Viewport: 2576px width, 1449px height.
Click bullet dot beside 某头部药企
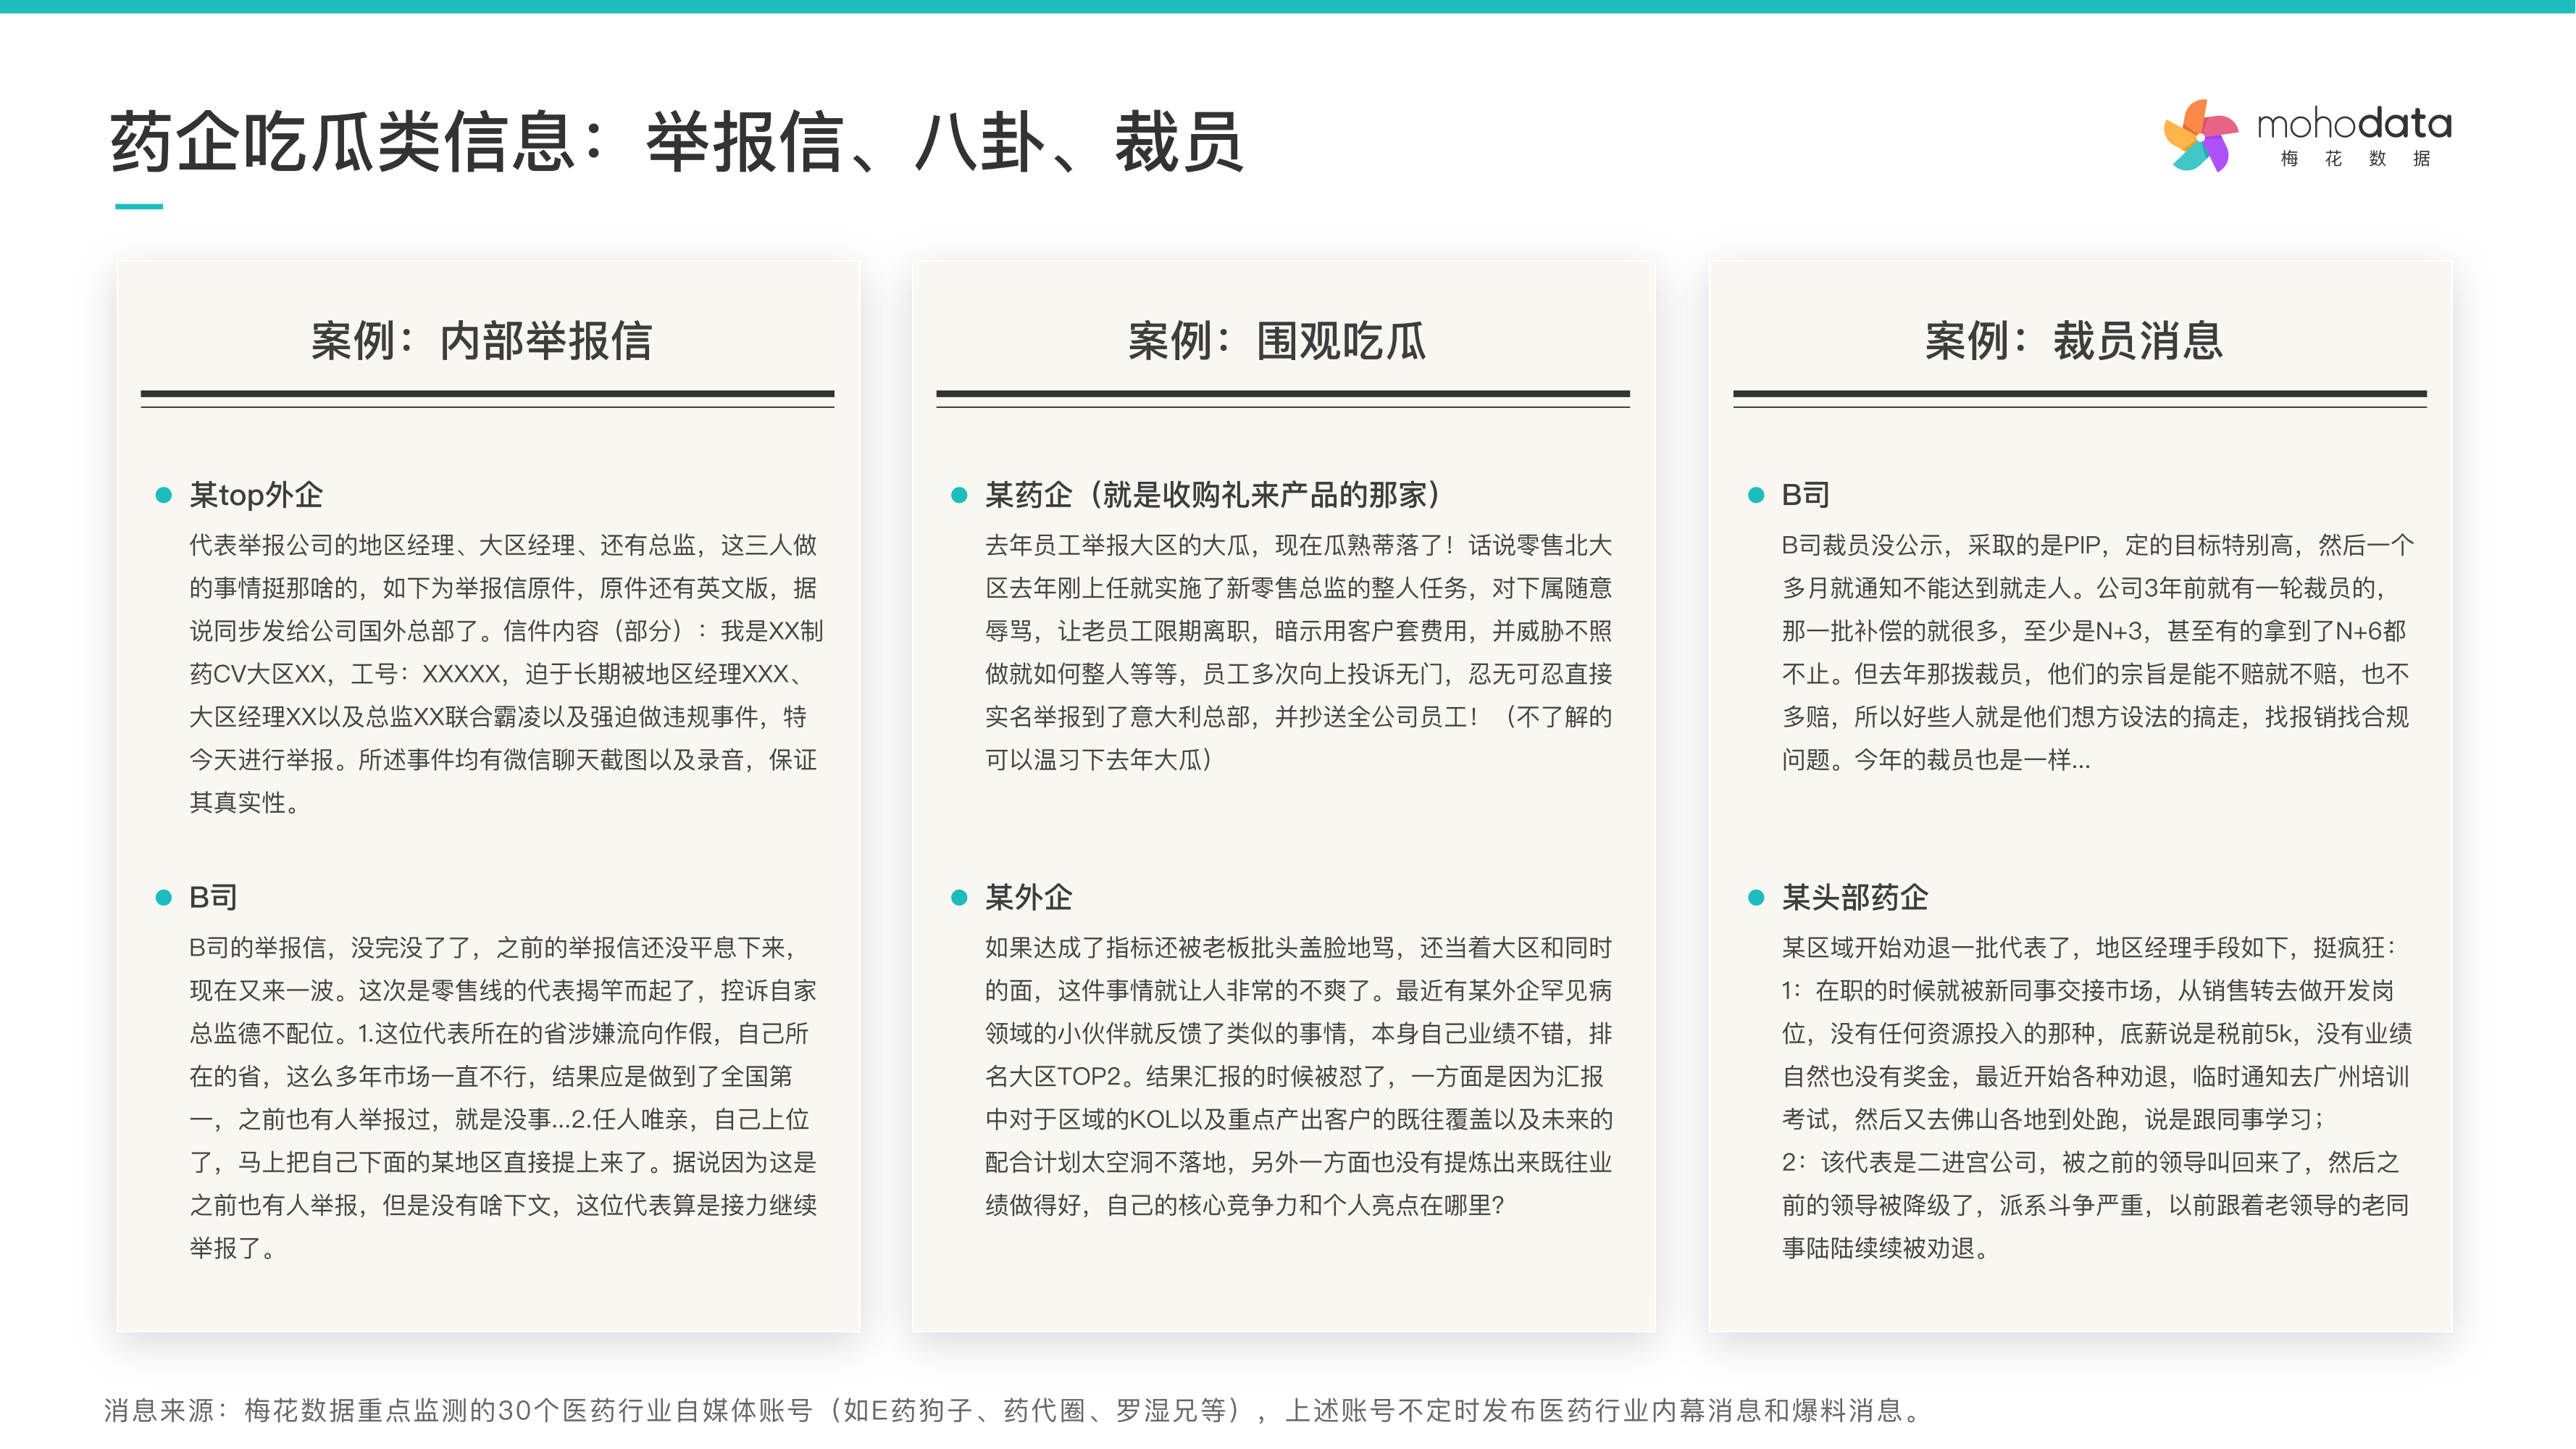point(1755,897)
